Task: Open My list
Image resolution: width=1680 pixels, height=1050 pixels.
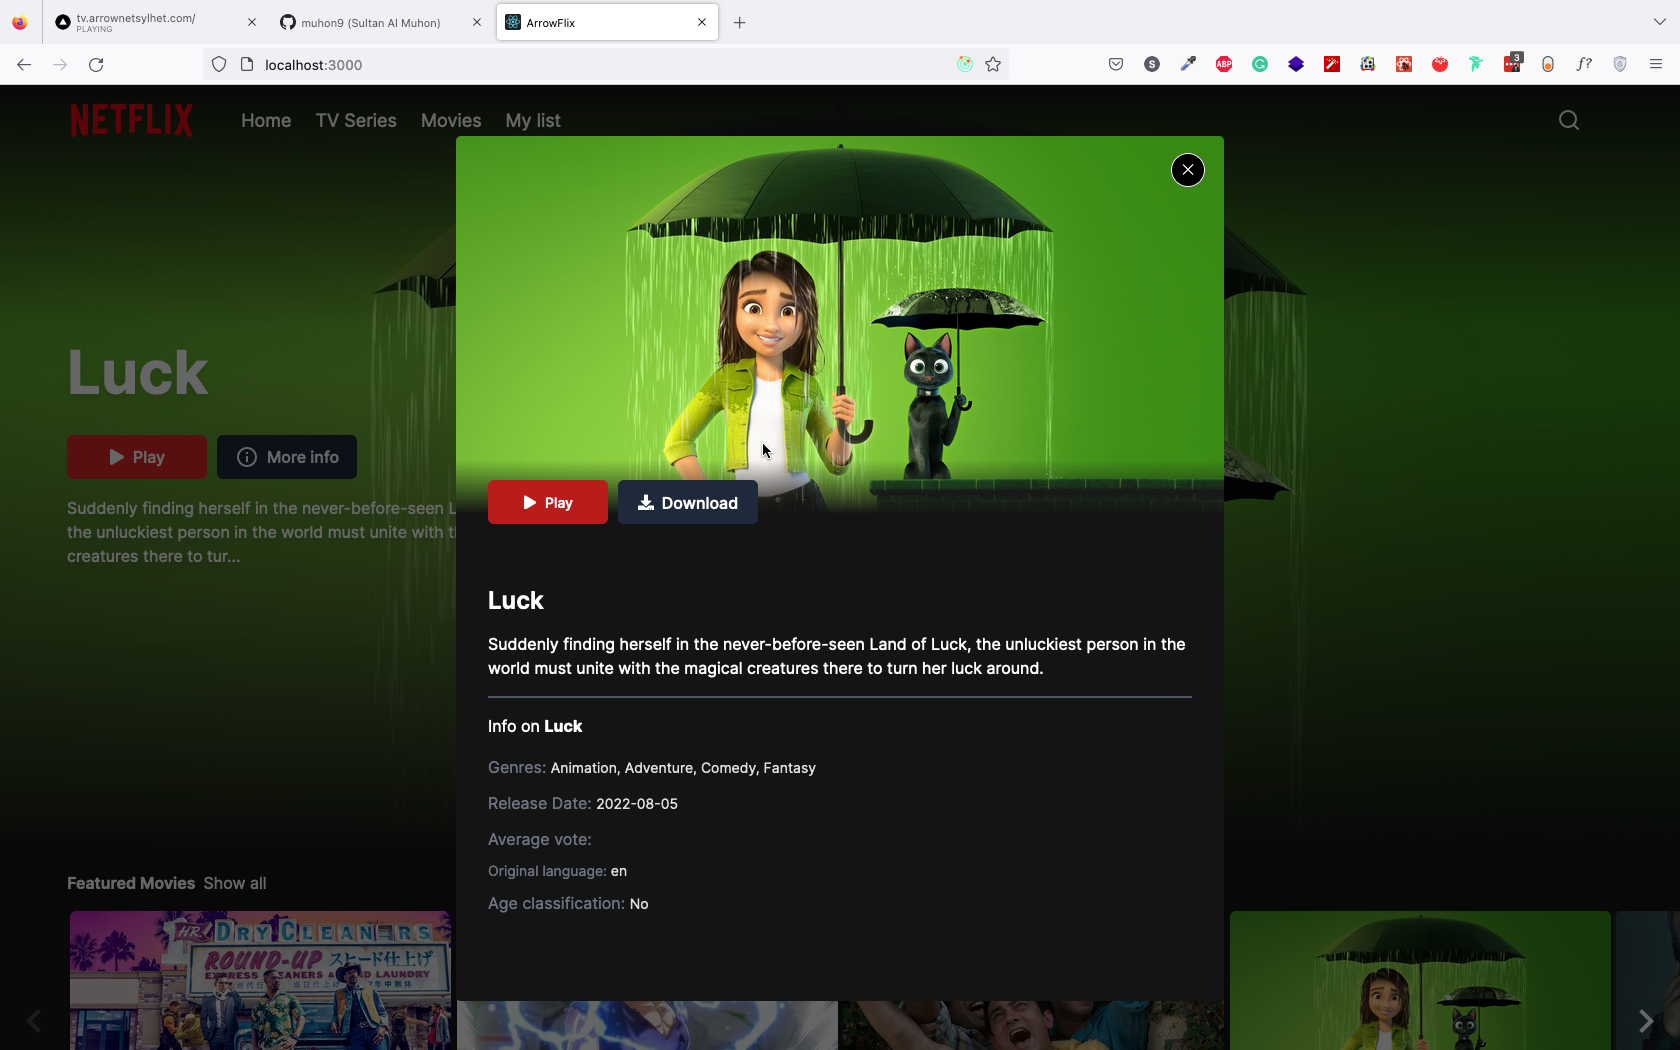Action: pos(533,120)
